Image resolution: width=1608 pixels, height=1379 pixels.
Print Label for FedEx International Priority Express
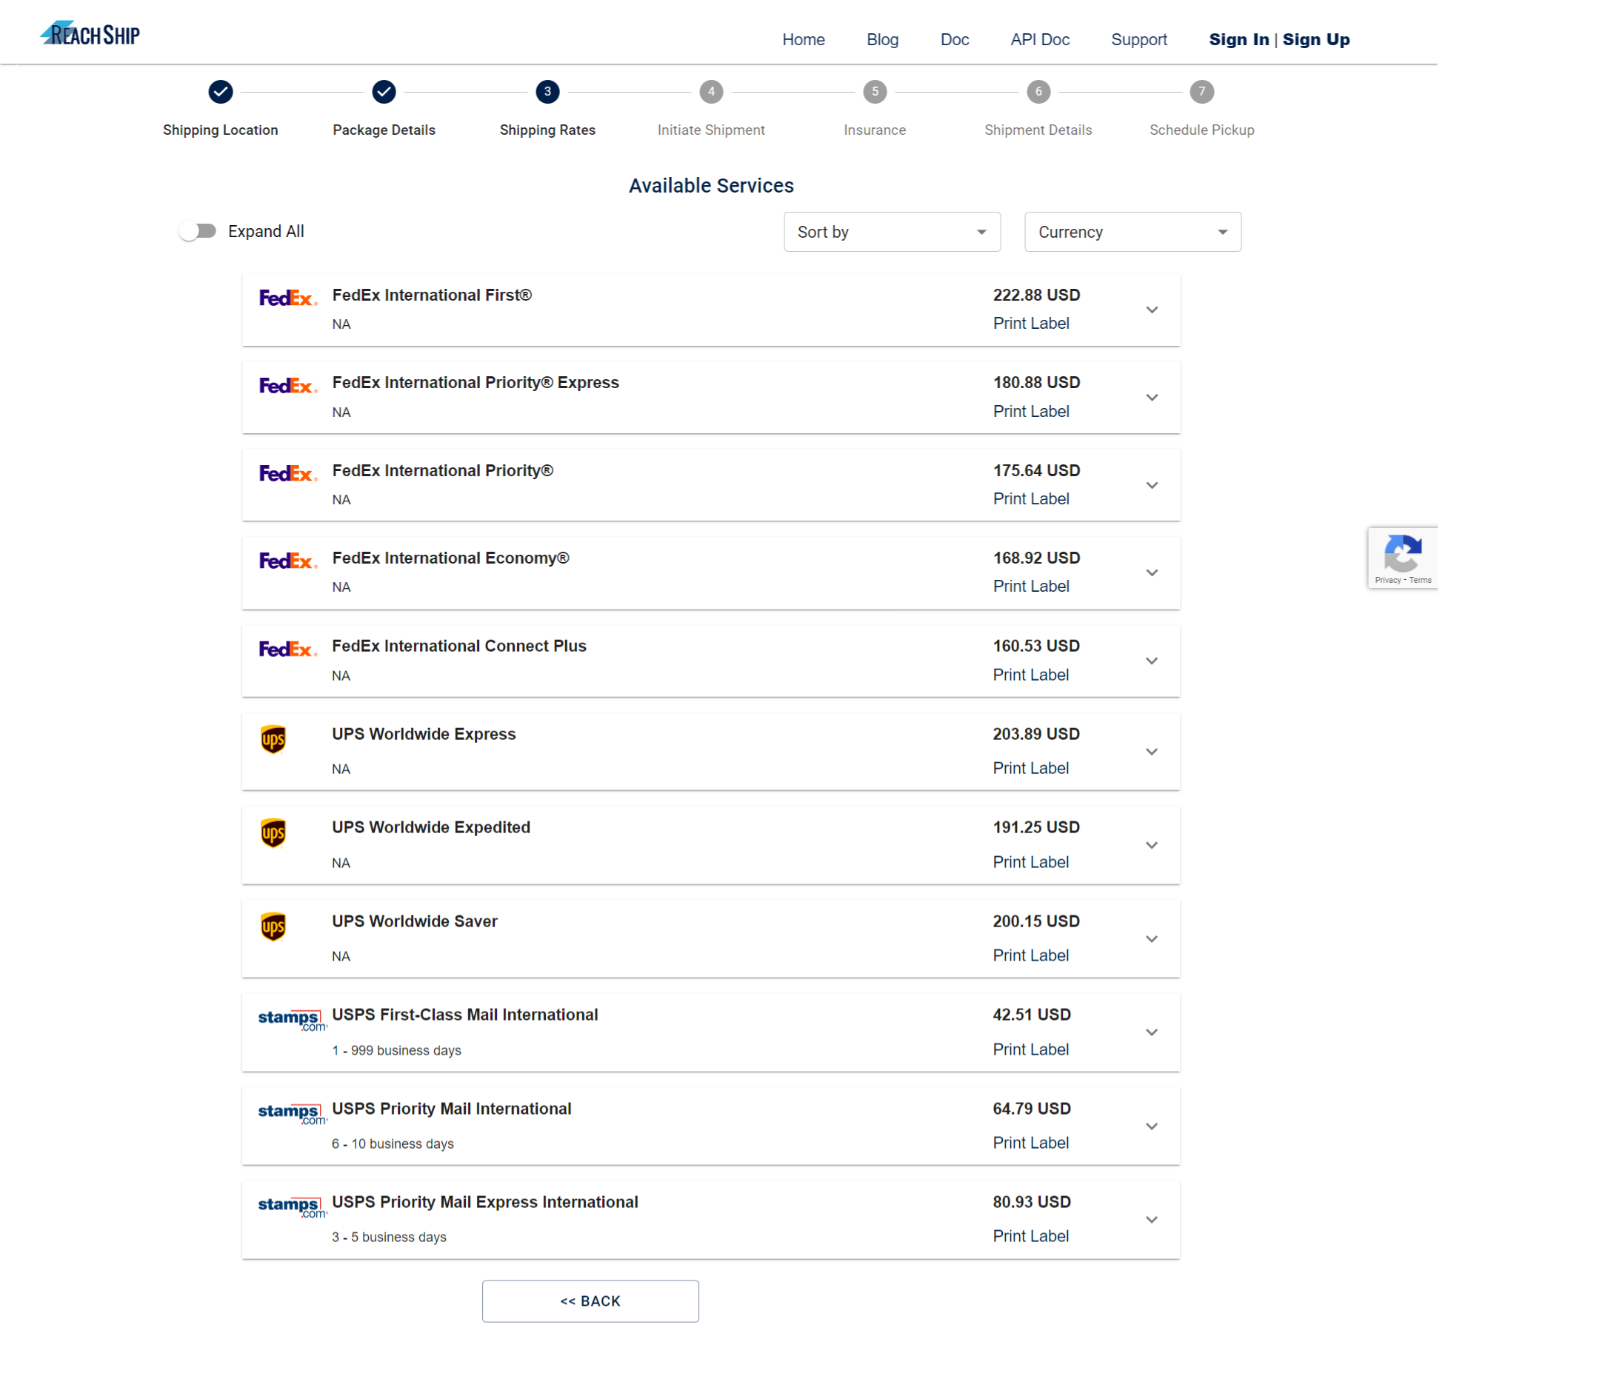(x=1031, y=411)
